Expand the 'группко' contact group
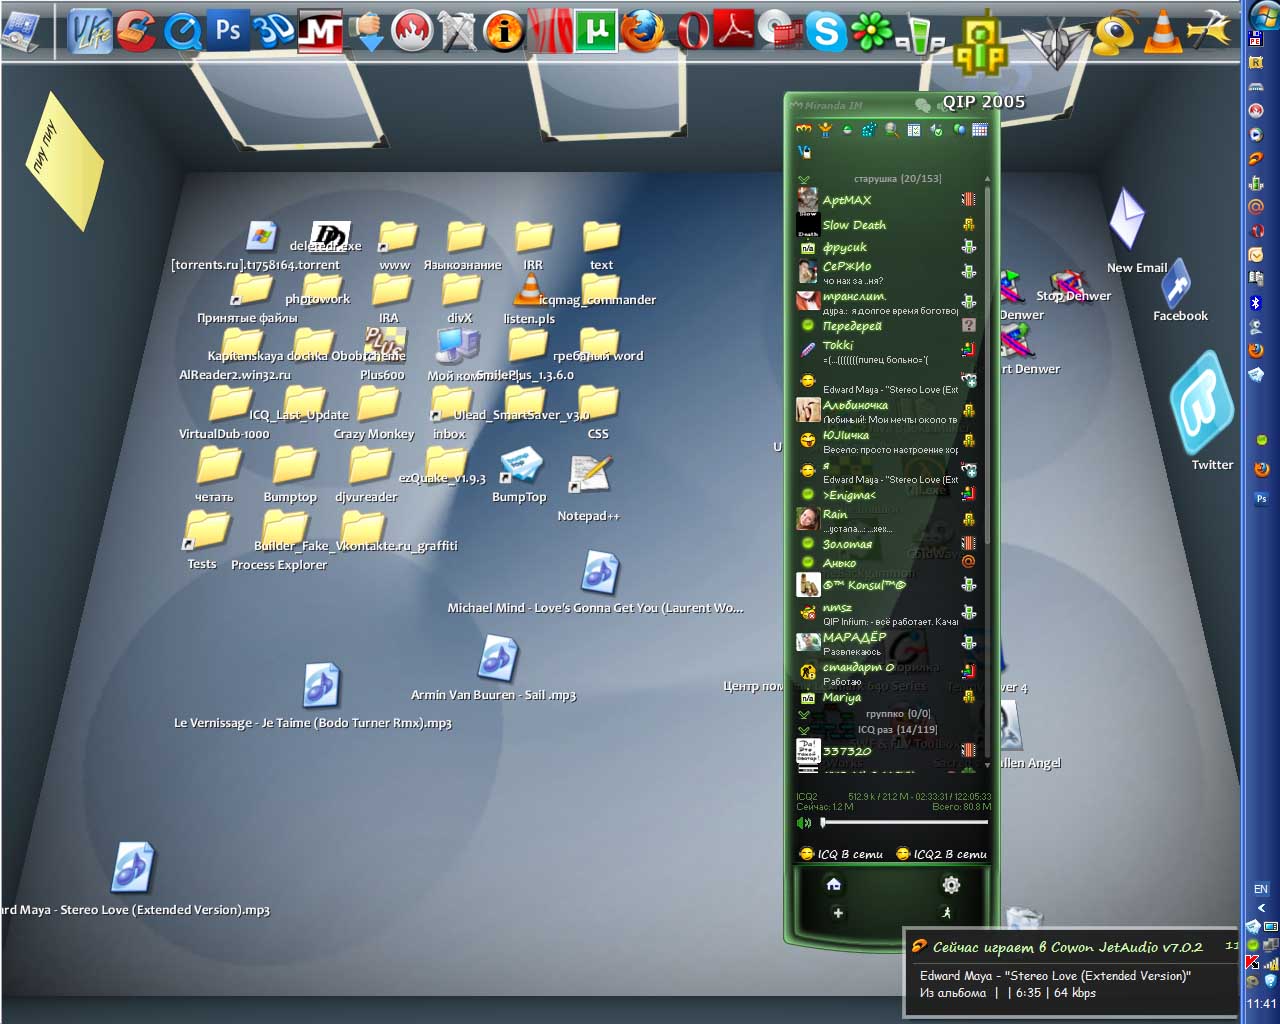This screenshot has height=1024, width=1280. click(x=804, y=715)
